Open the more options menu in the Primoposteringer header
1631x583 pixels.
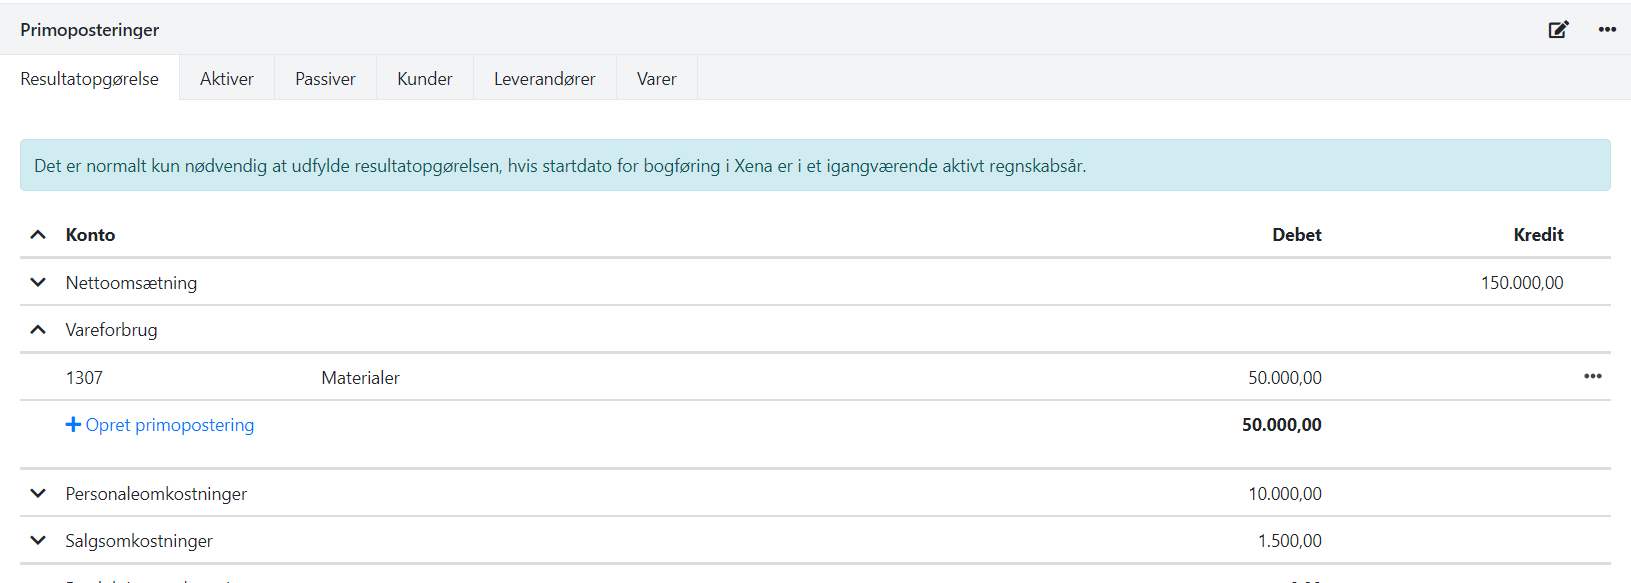(x=1607, y=30)
